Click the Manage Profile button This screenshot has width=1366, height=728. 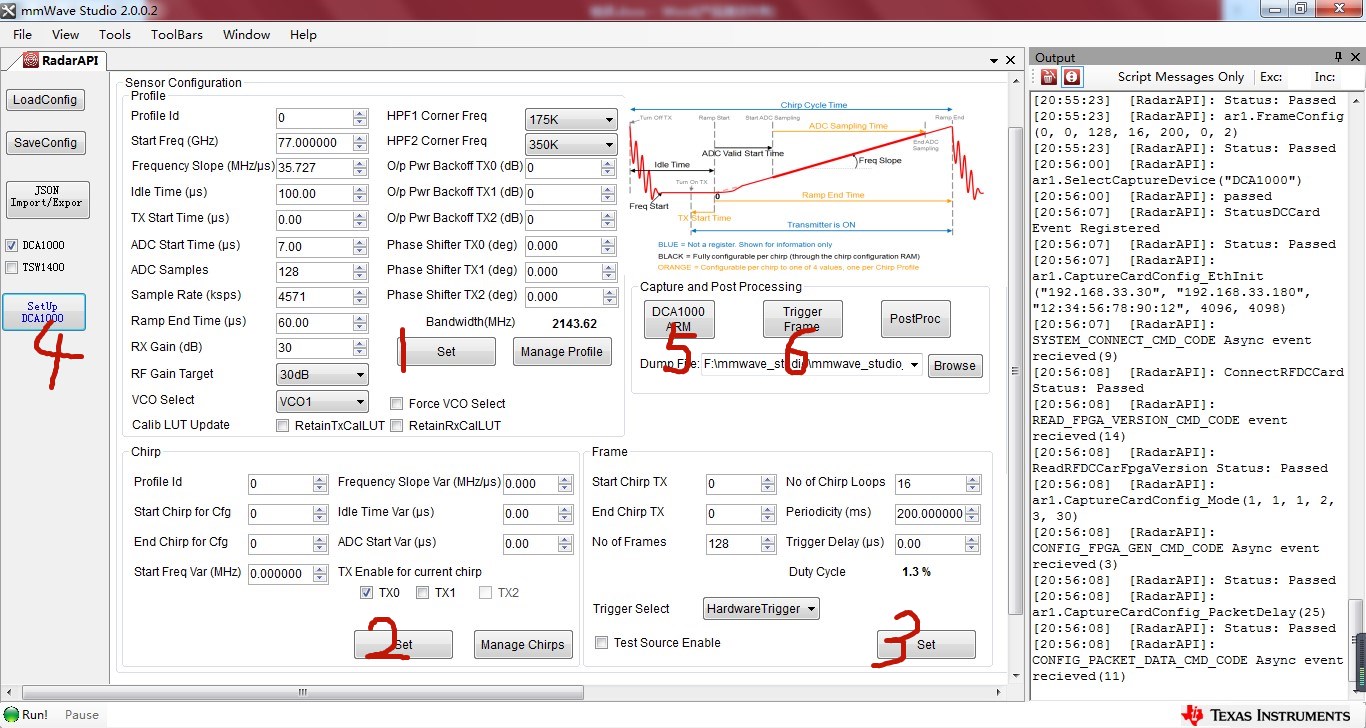click(562, 352)
